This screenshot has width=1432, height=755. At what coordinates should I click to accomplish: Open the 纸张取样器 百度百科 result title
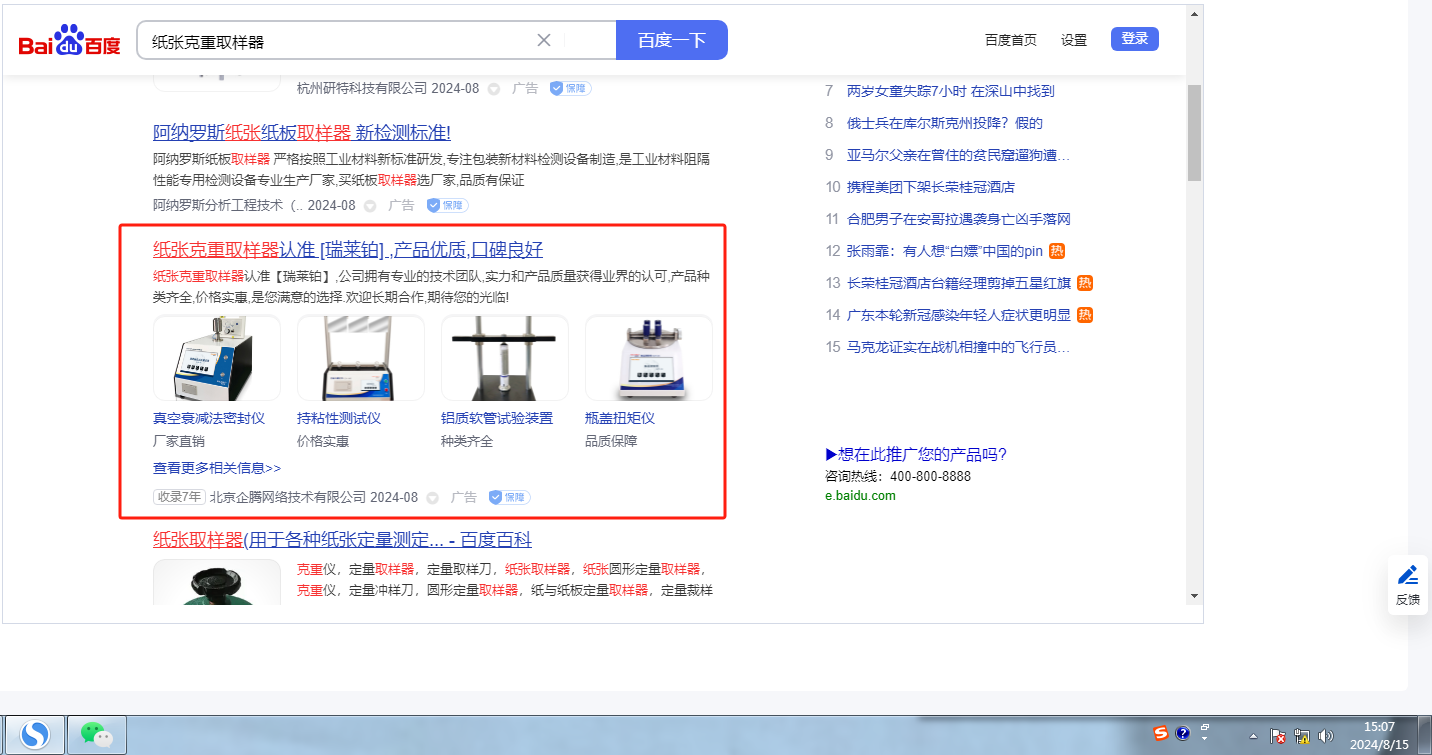click(x=342, y=540)
